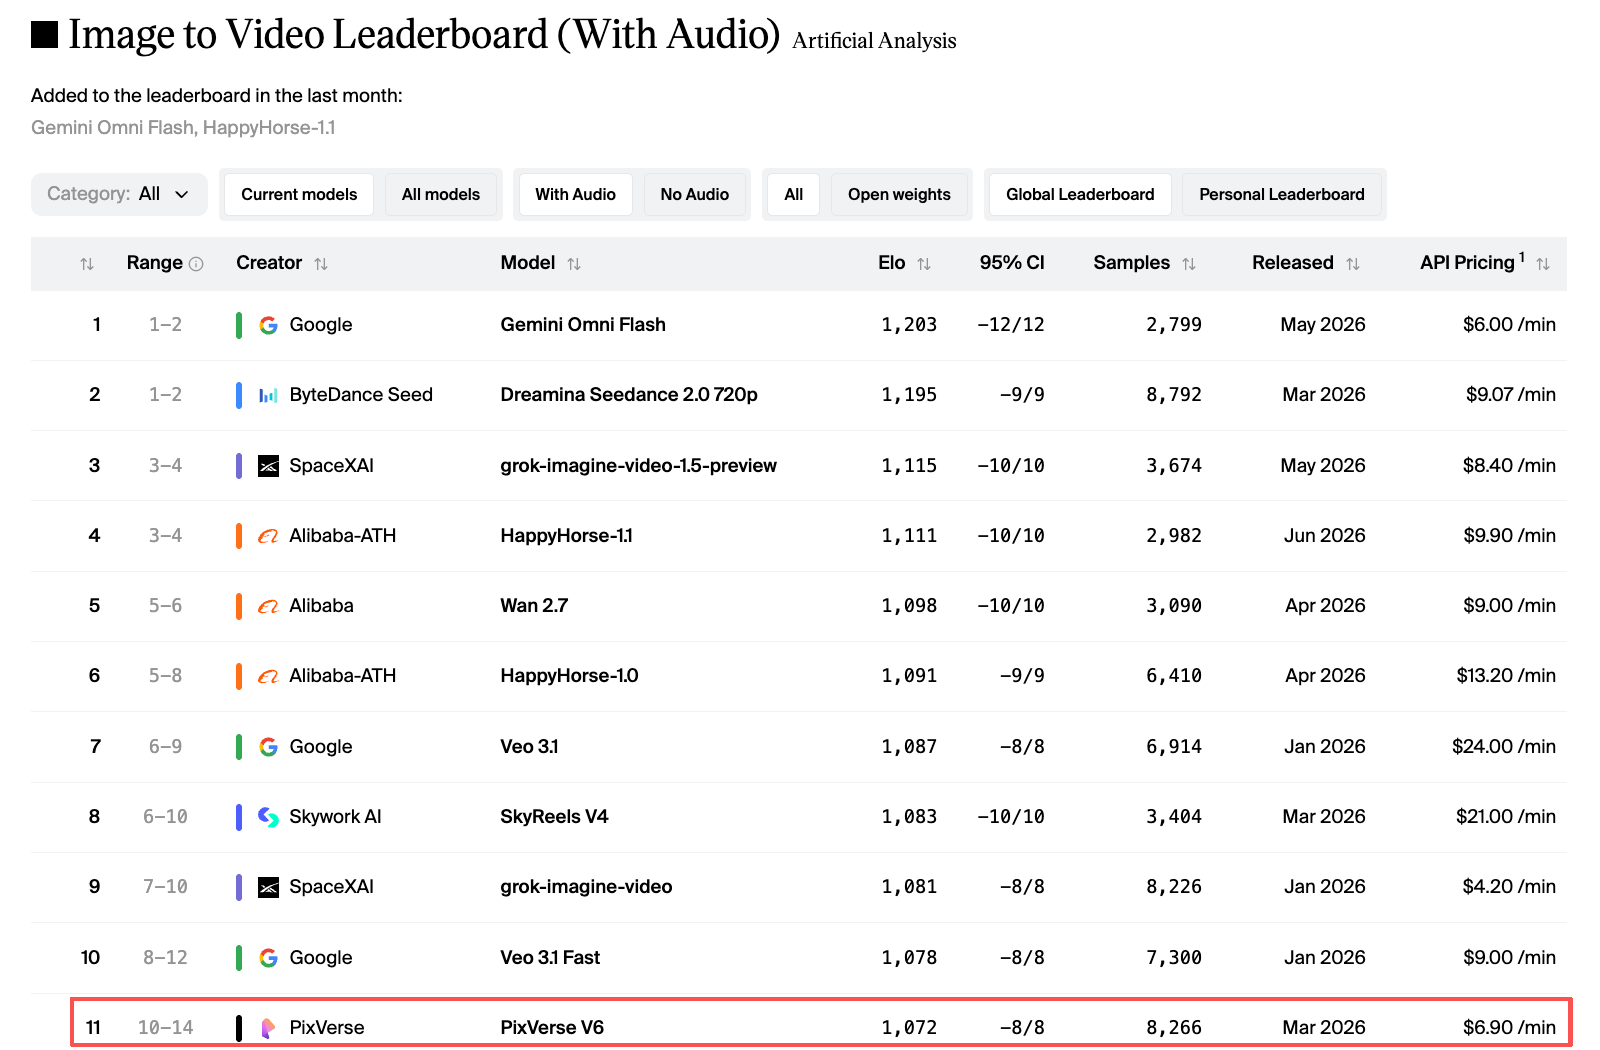Click the grok-imagine-video model name in row 9

[x=586, y=887]
